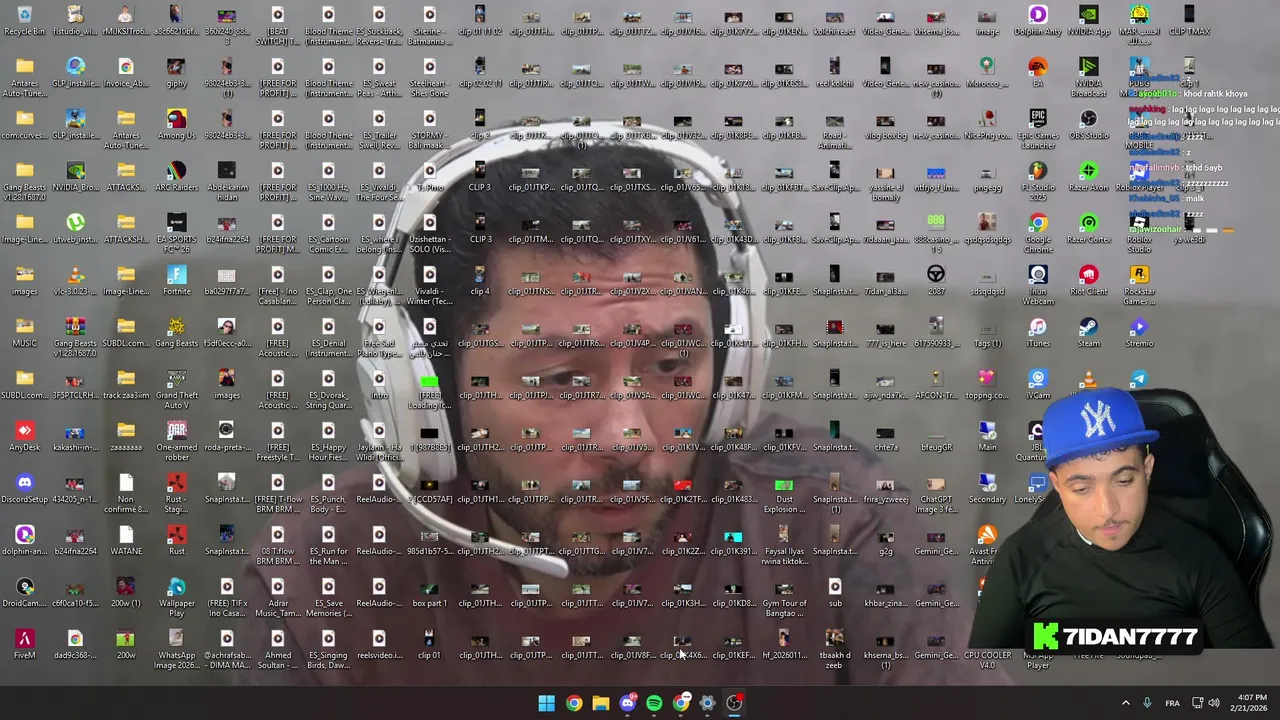Expand the hidden system tray icons chevron

pyautogui.click(x=1126, y=703)
